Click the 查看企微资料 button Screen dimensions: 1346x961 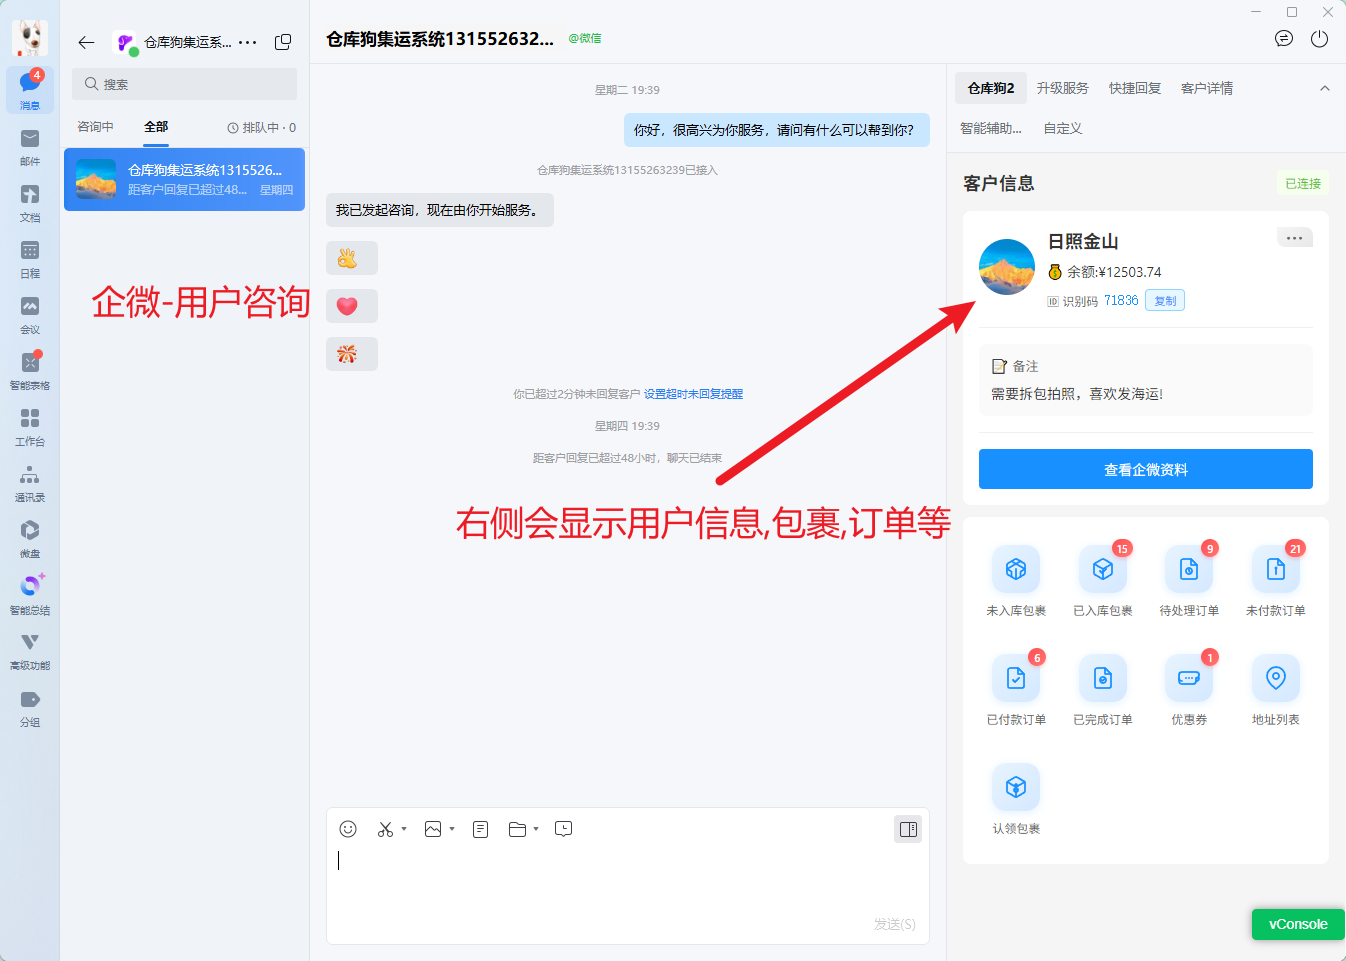[1146, 469]
